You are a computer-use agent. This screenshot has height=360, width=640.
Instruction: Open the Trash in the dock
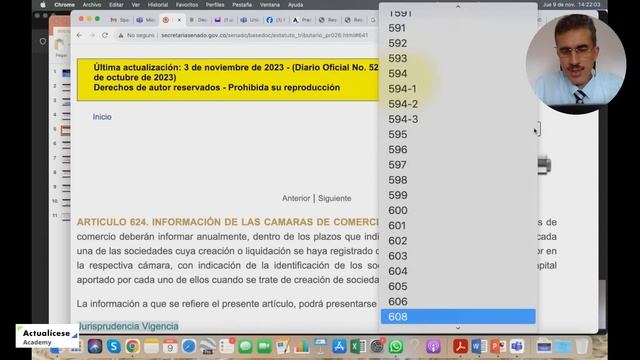click(x=582, y=347)
